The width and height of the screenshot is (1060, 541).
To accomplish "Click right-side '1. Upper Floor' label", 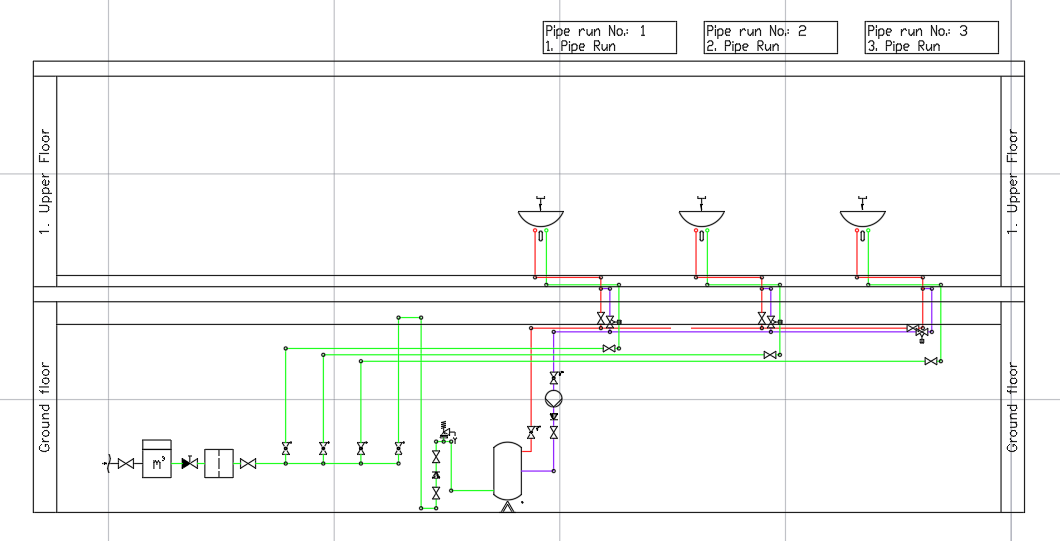I will coord(1012,181).
